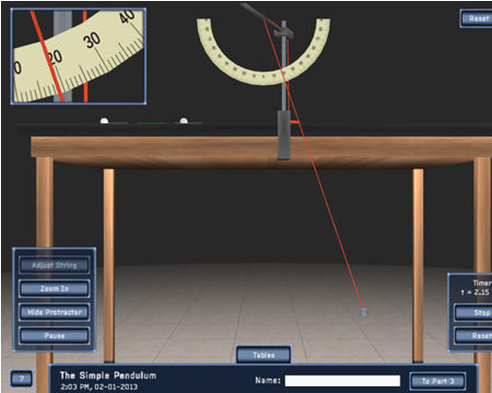Select the left white knob on the rail

click(104, 121)
